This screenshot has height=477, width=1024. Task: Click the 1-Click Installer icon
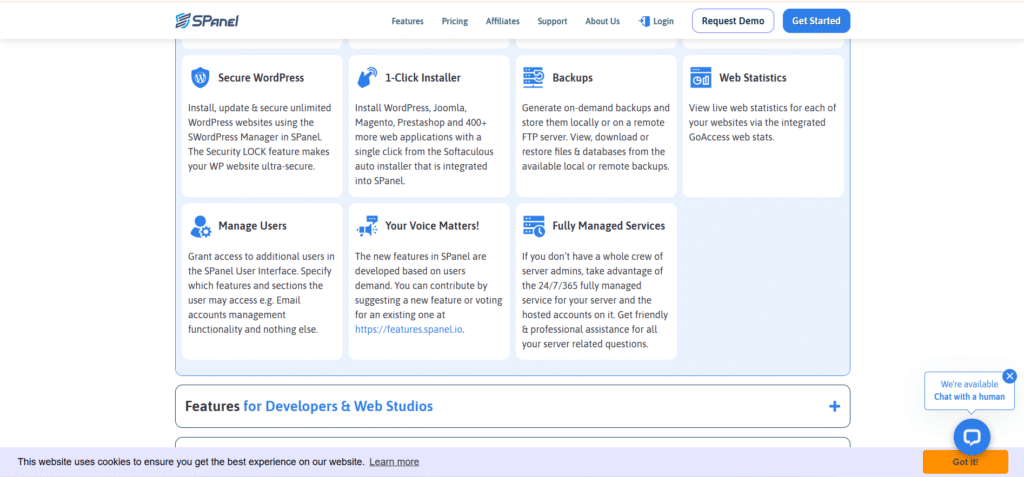[x=367, y=77]
